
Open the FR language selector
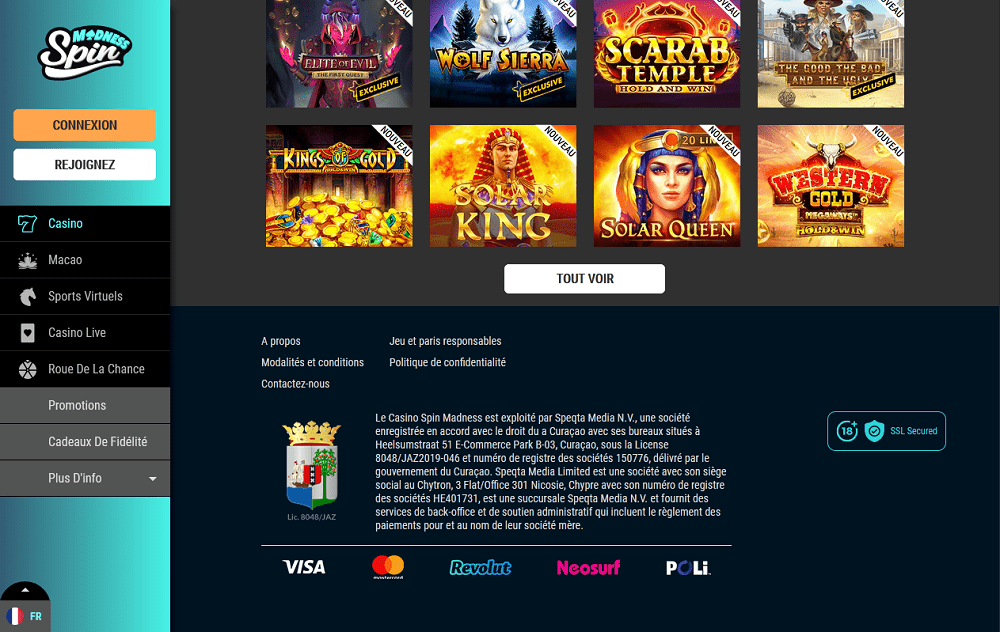[24, 616]
